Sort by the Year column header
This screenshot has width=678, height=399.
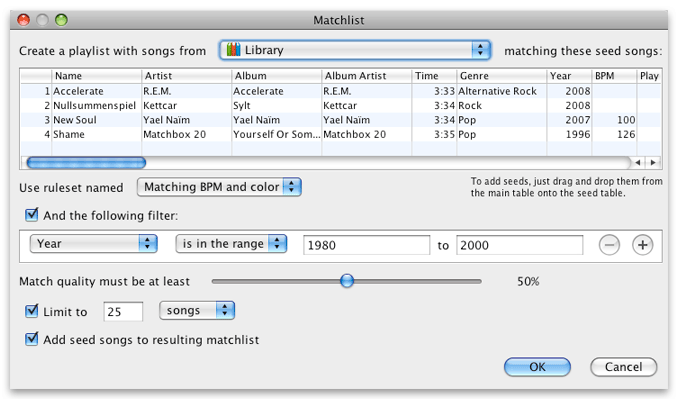569,76
